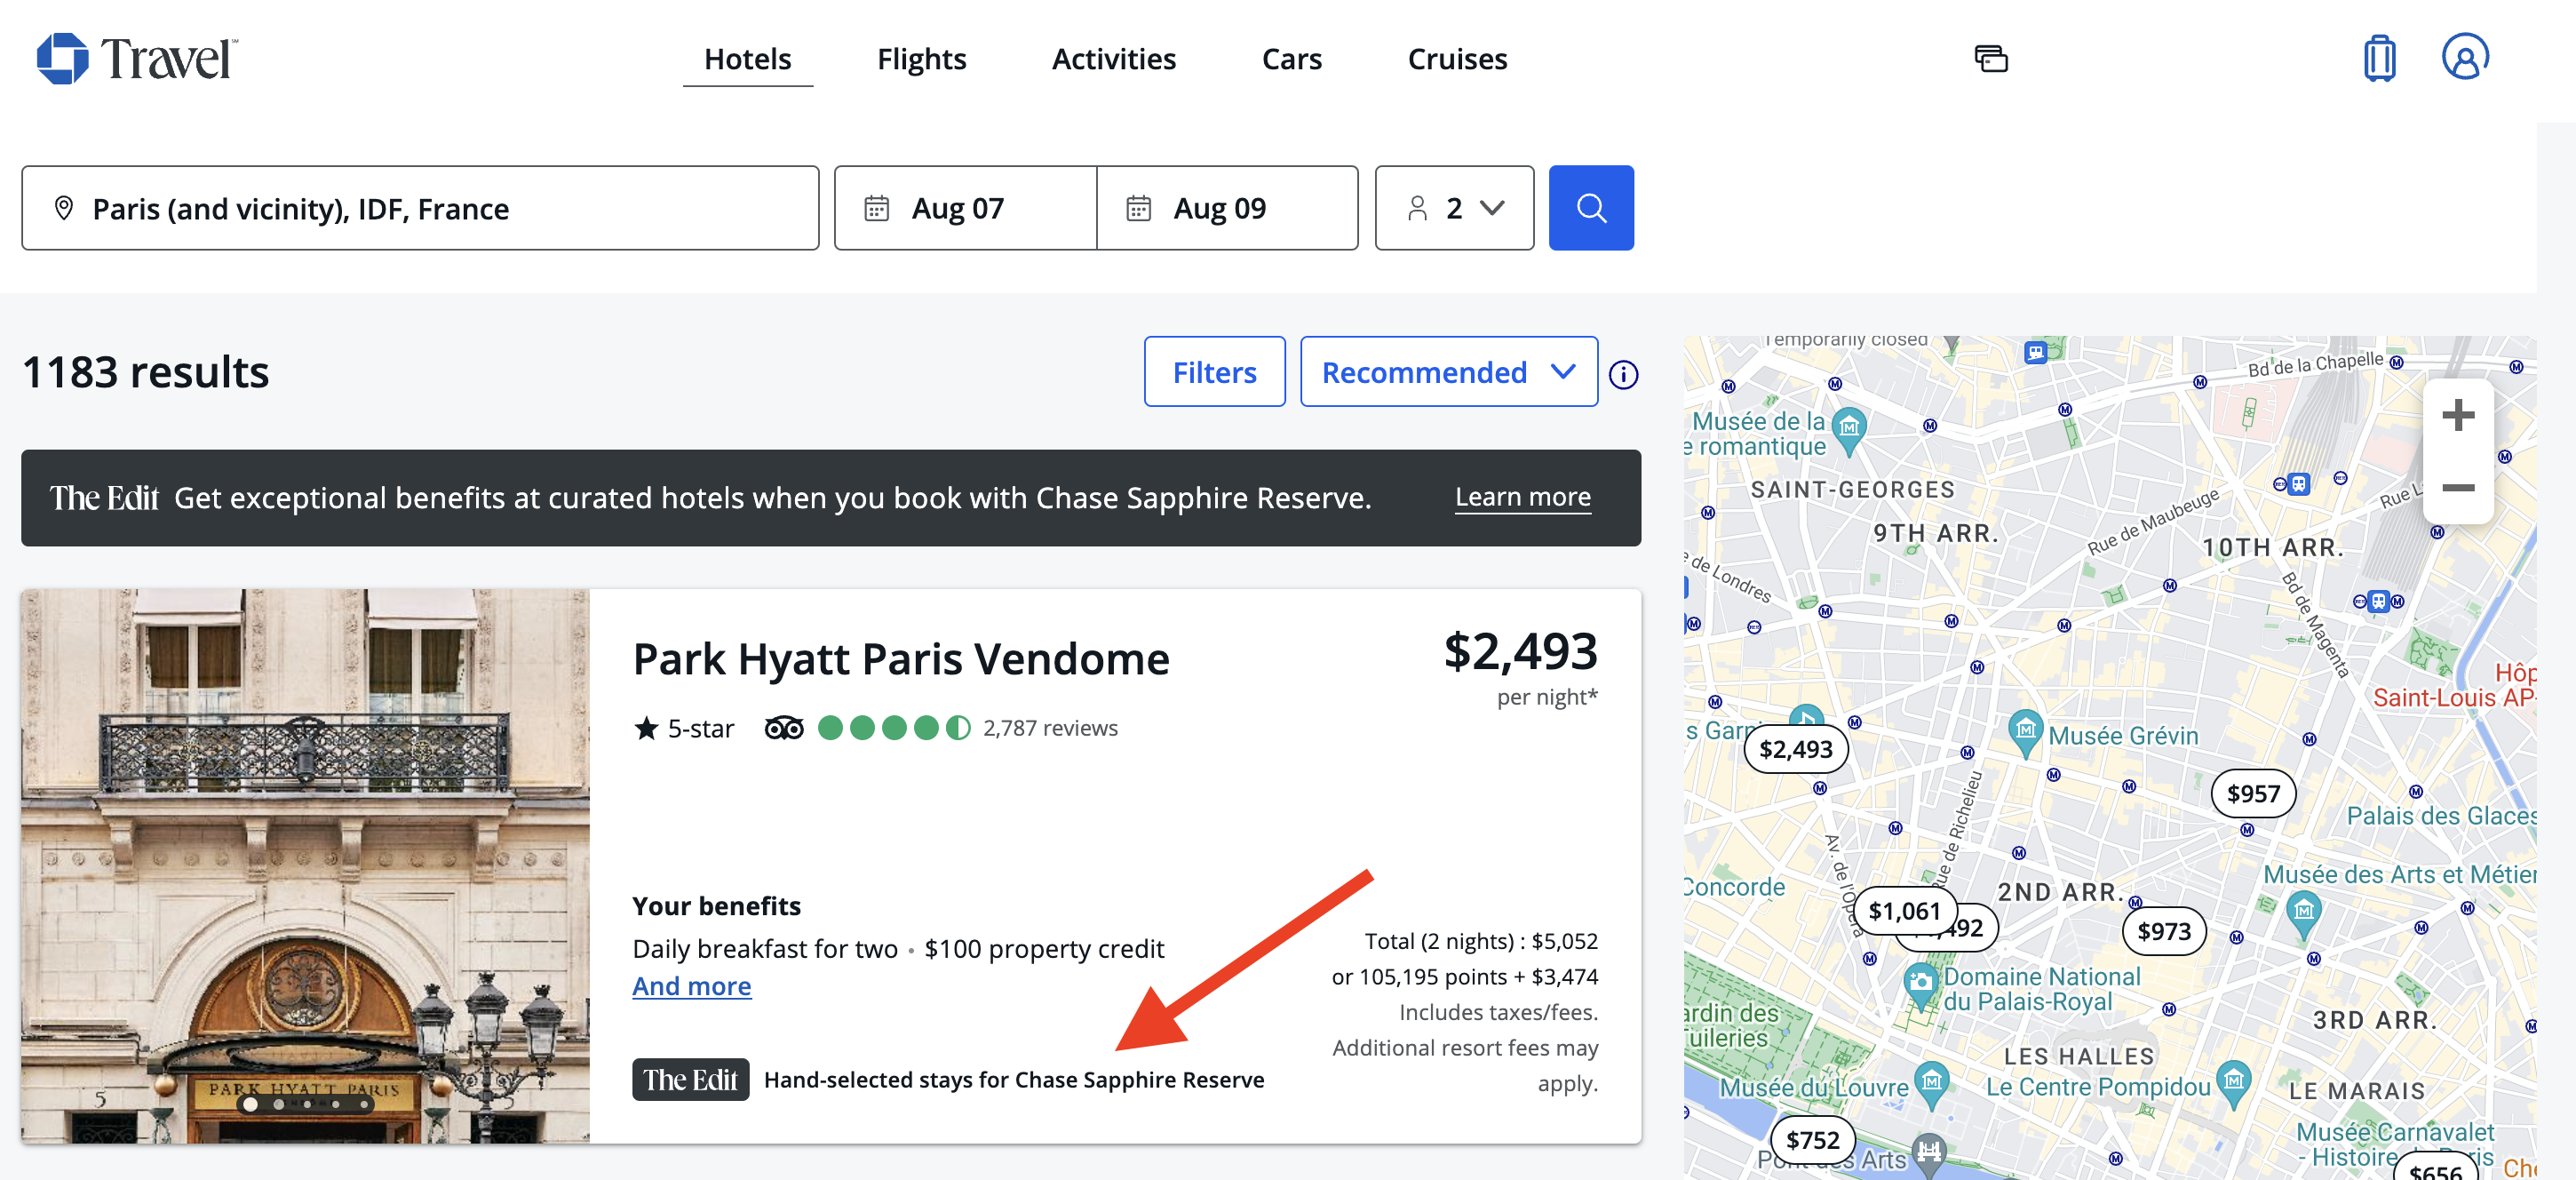Select the $2,493 price pin on map

pyautogui.click(x=1795, y=749)
